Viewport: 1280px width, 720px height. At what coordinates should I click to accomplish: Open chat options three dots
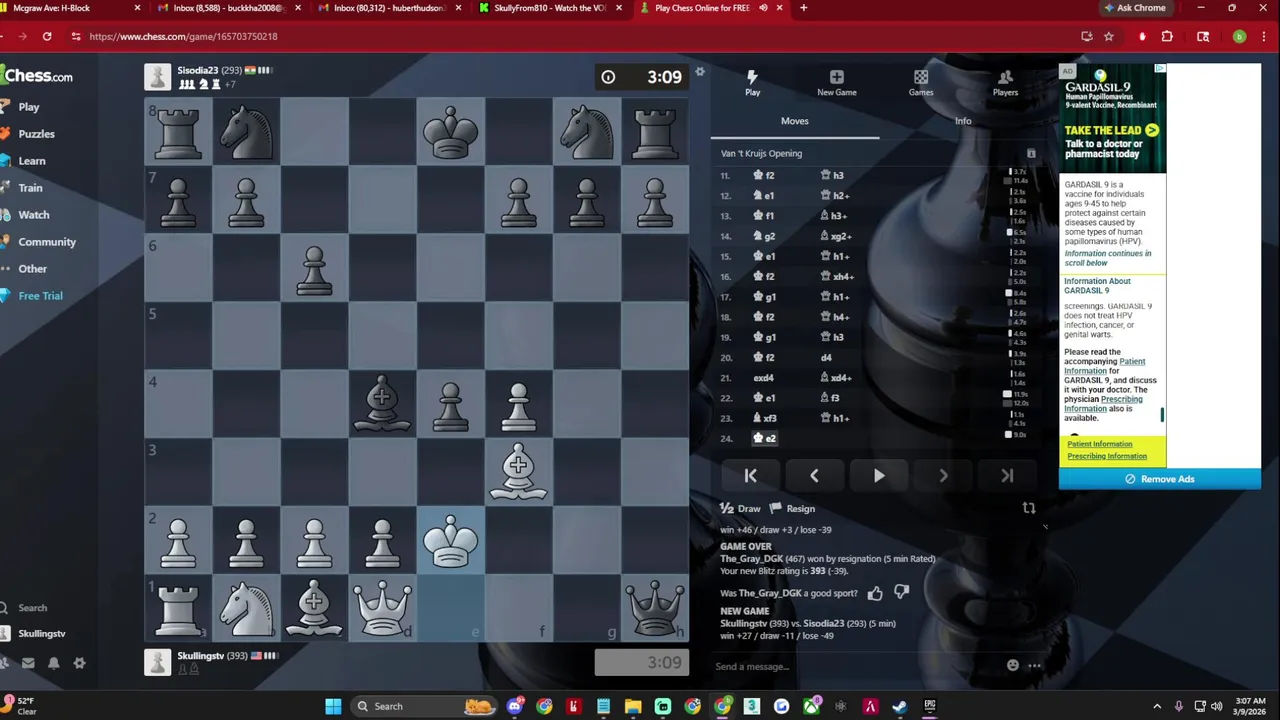pyautogui.click(x=1035, y=666)
